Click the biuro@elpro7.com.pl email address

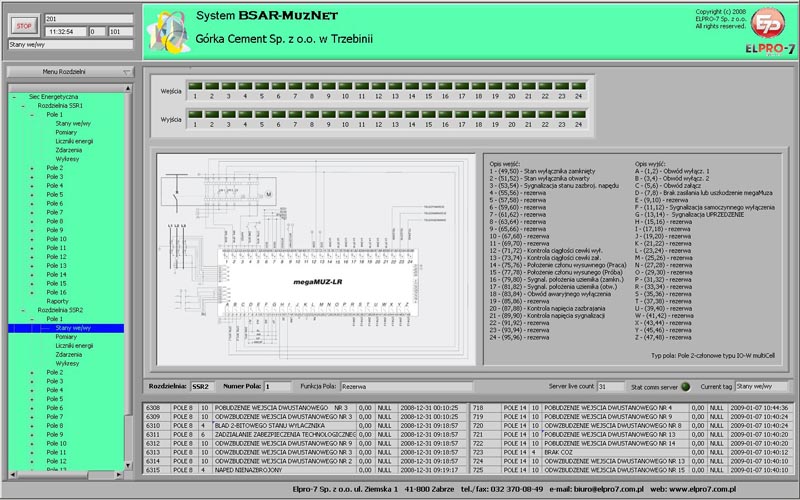[x=608, y=489]
